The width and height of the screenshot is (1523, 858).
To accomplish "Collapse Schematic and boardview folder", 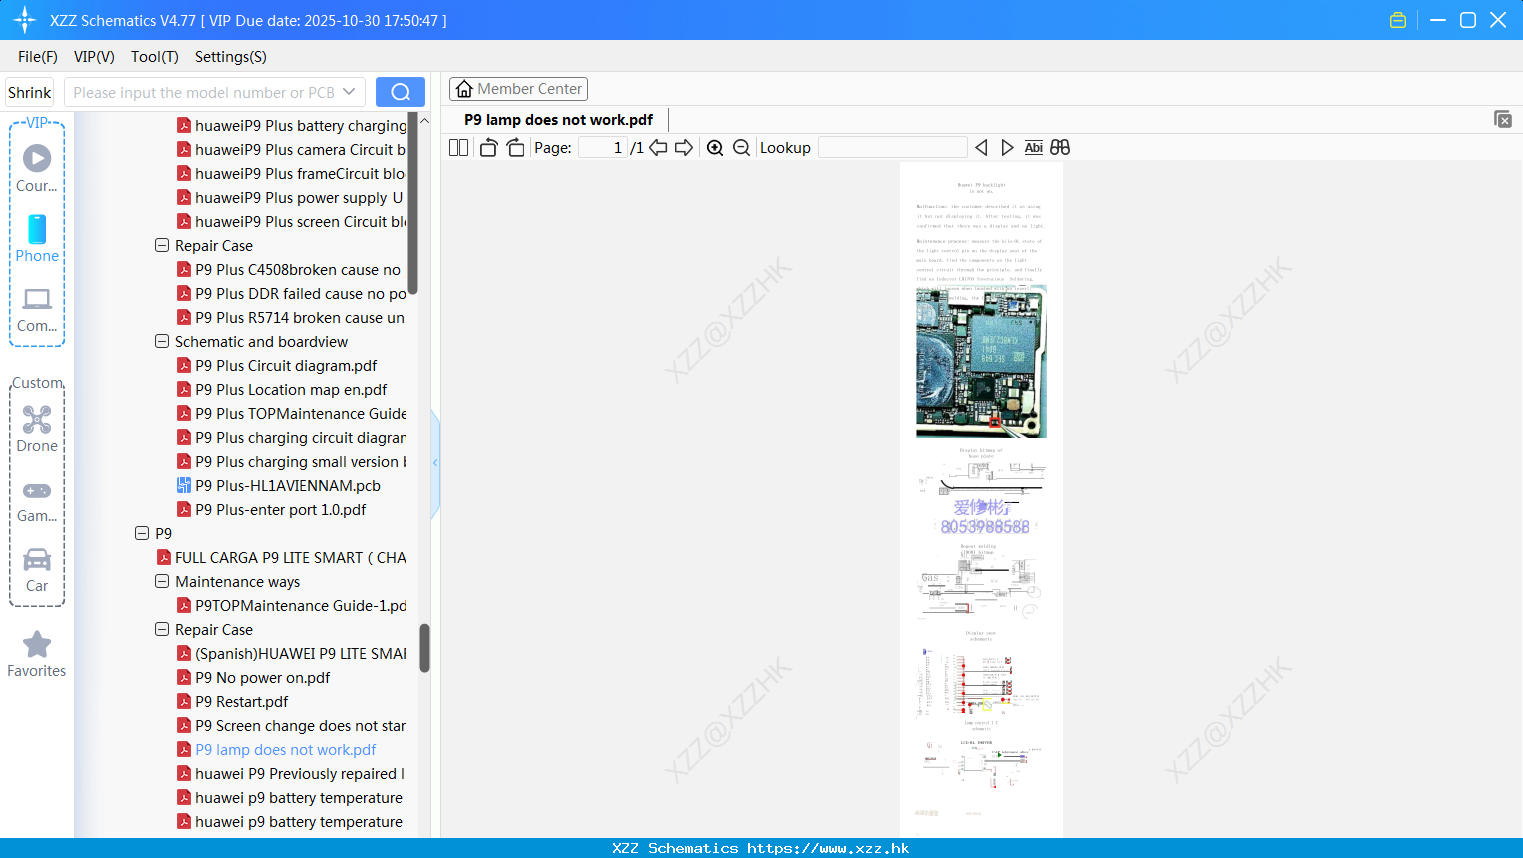I will point(162,341).
